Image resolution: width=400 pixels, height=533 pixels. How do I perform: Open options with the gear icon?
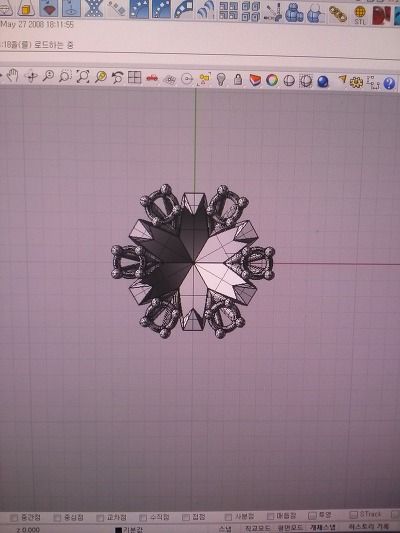356,82
